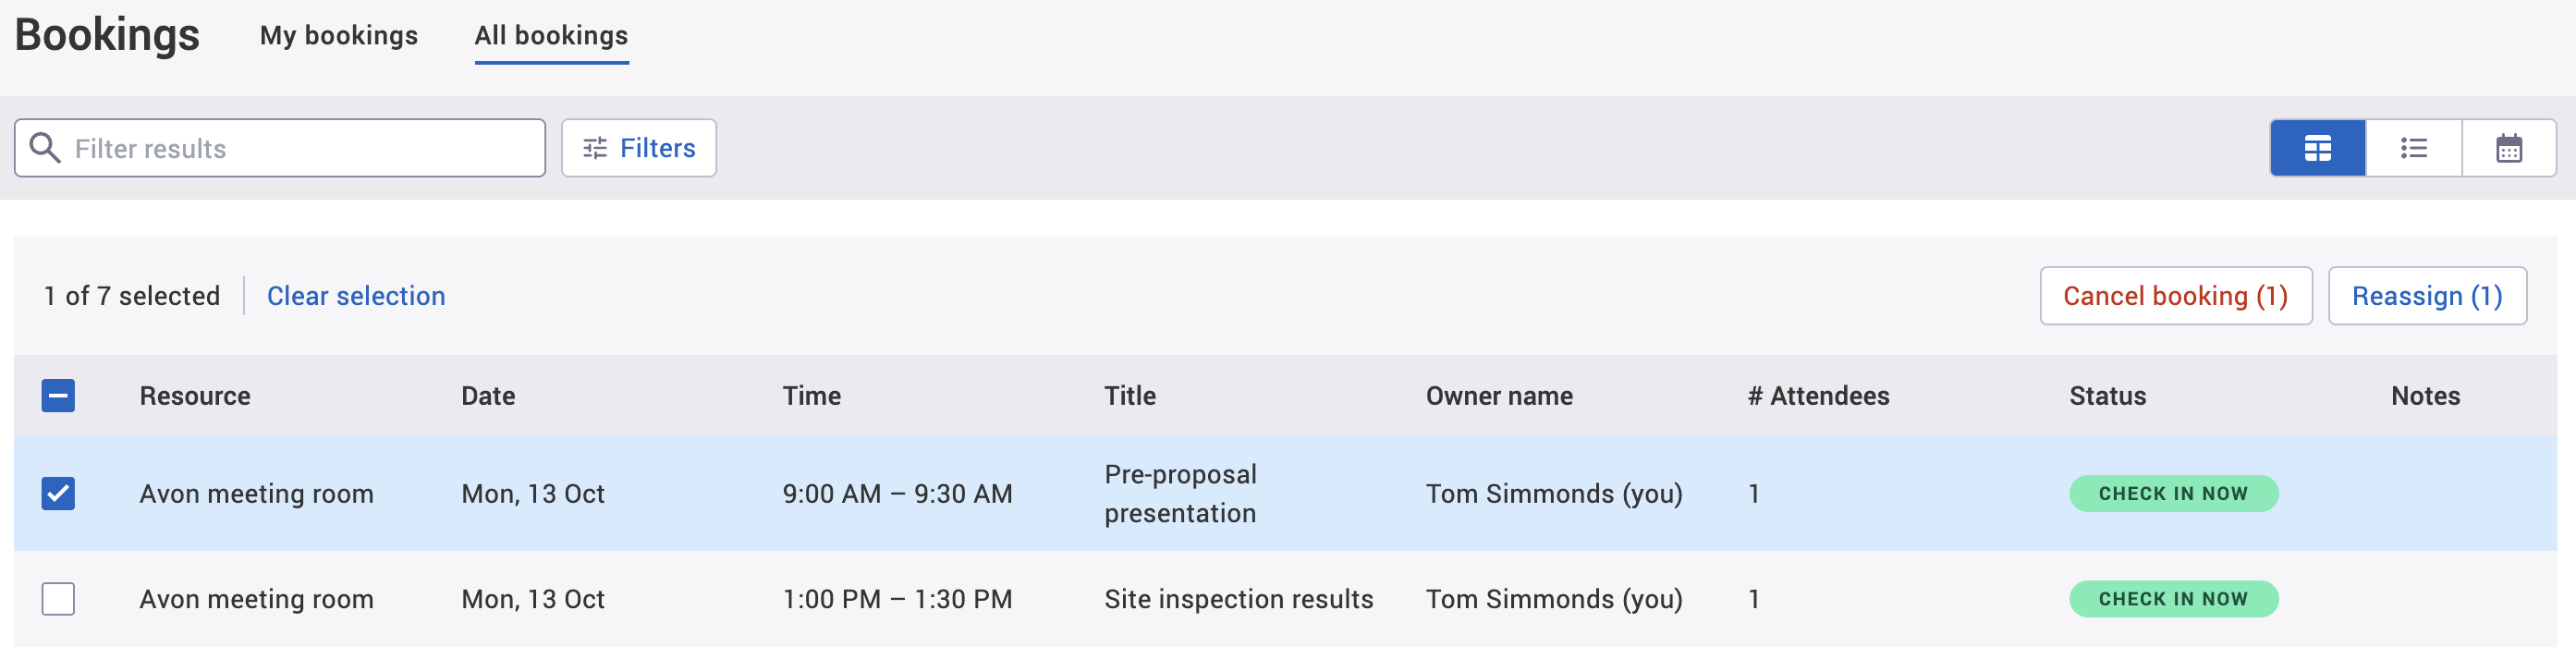This screenshot has width=2576, height=647.
Task: Toggle the select-all checkbox in table header
Action: pos(58,395)
